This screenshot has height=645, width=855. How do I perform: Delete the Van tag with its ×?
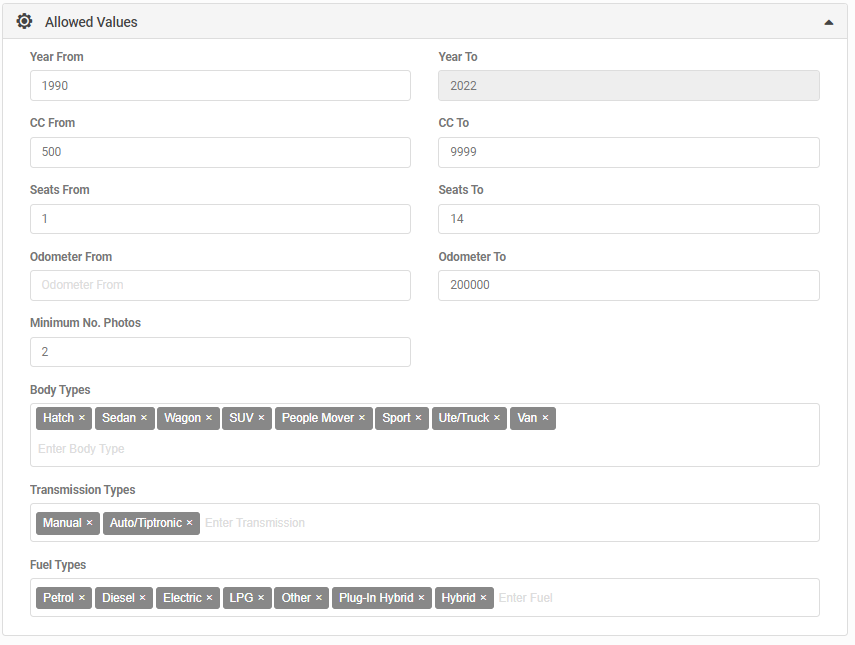coord(545,418)
